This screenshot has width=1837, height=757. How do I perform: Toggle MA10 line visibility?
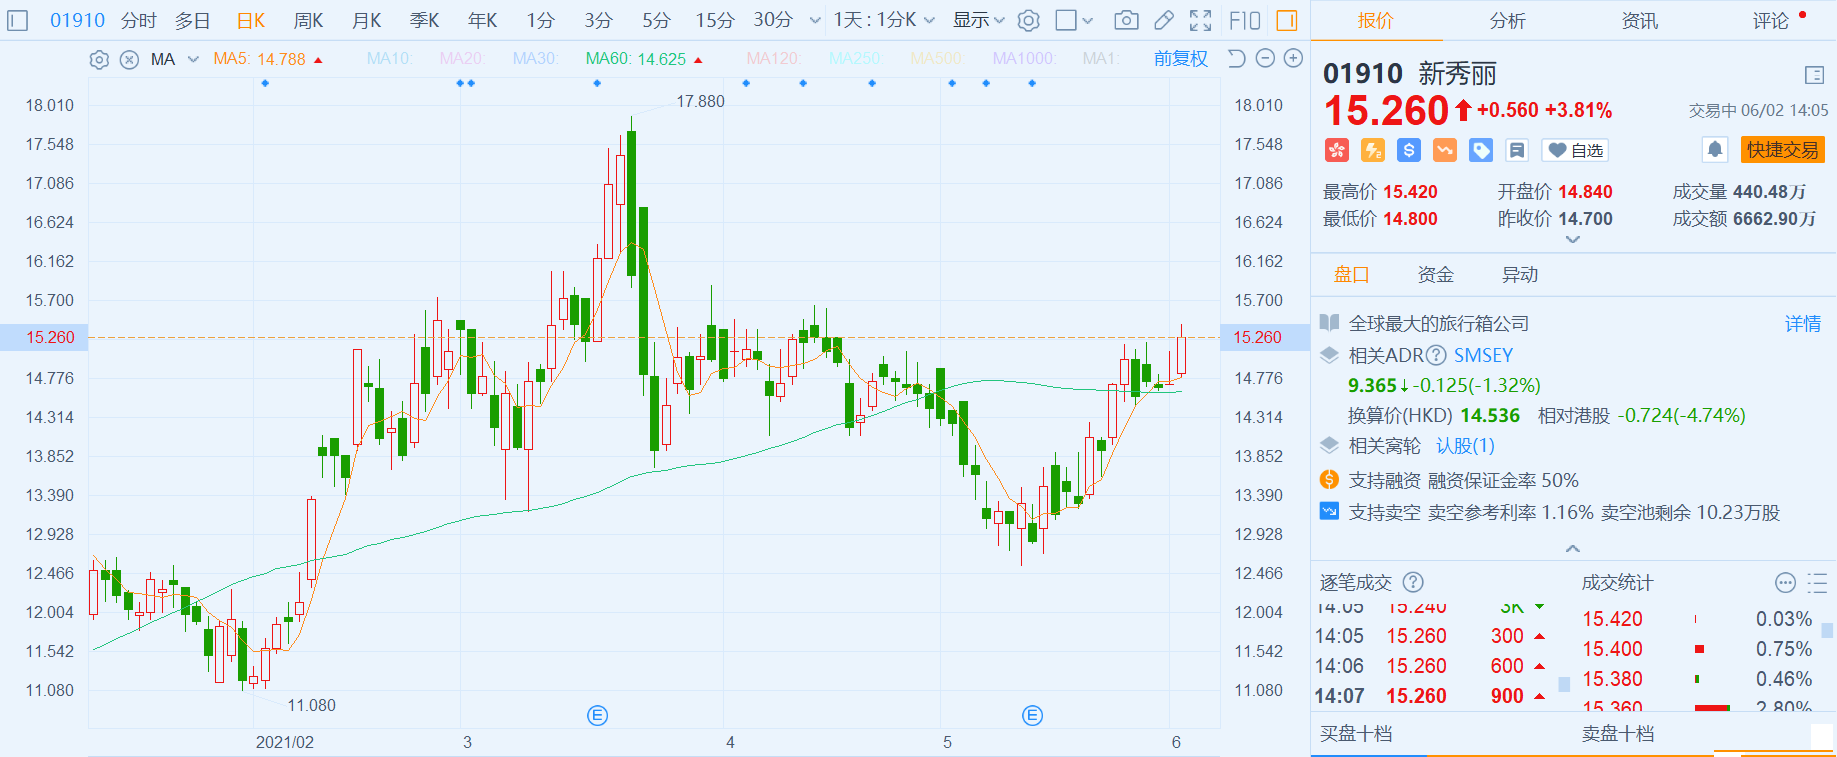tap(390, 59)
